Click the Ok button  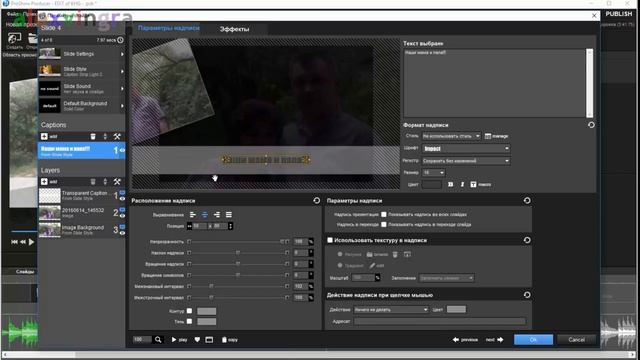point(533,340)
